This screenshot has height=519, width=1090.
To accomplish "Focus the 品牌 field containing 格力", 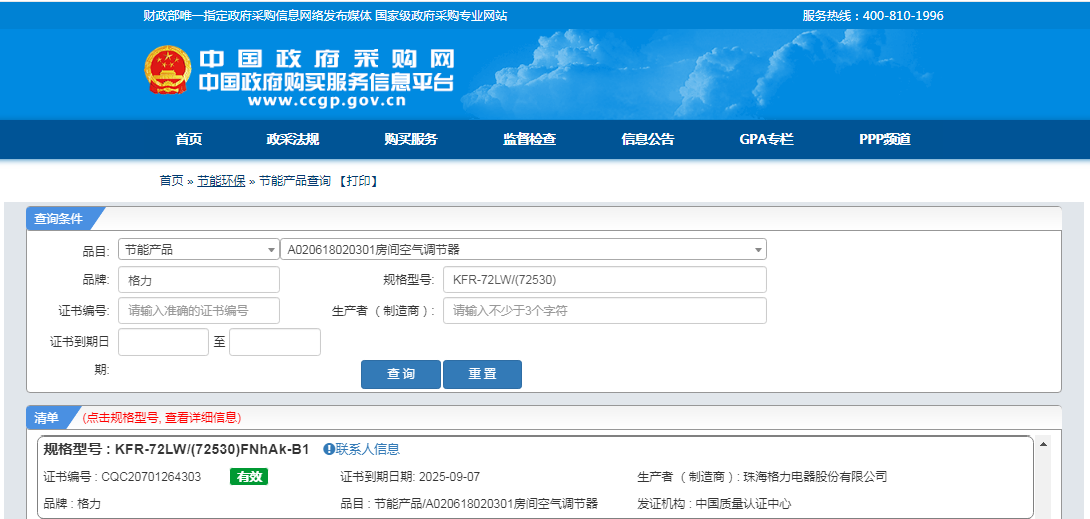I will coord(199,280).
